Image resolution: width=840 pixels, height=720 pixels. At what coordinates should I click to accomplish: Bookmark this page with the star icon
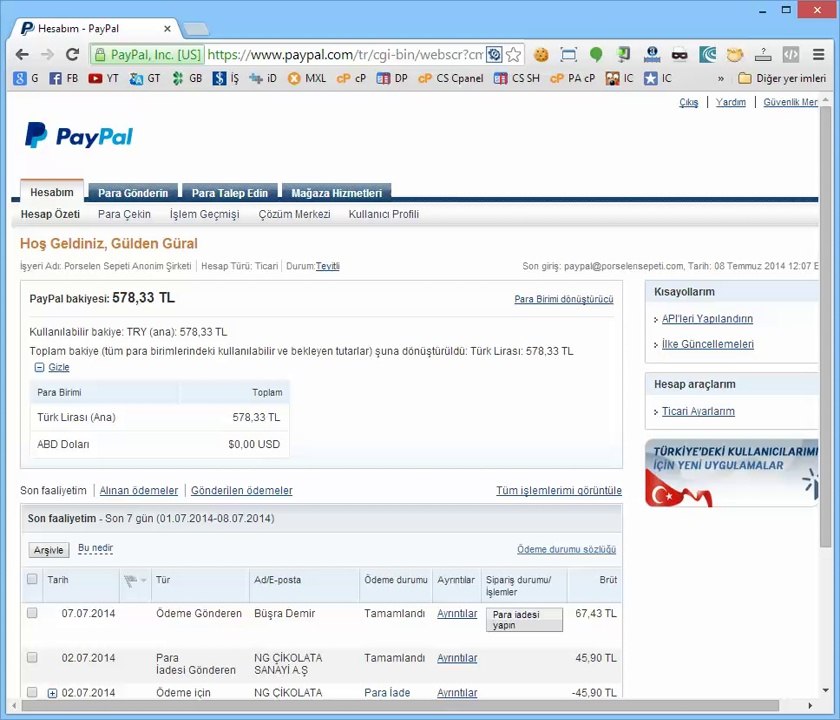click(x=513, y=54)
